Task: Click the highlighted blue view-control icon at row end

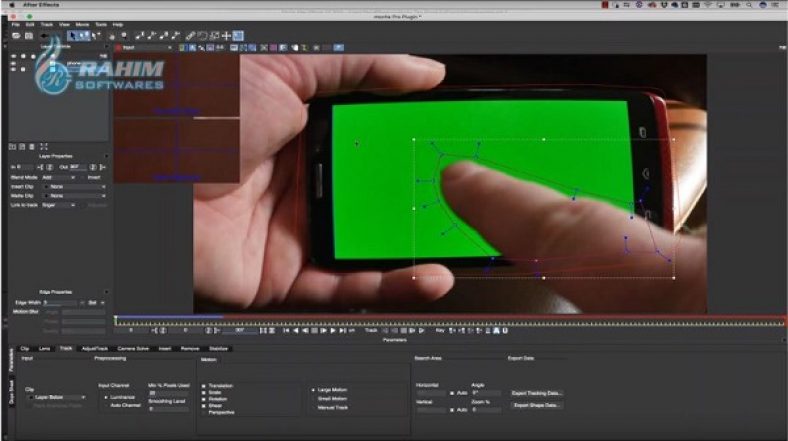Action: click(339, 48)
